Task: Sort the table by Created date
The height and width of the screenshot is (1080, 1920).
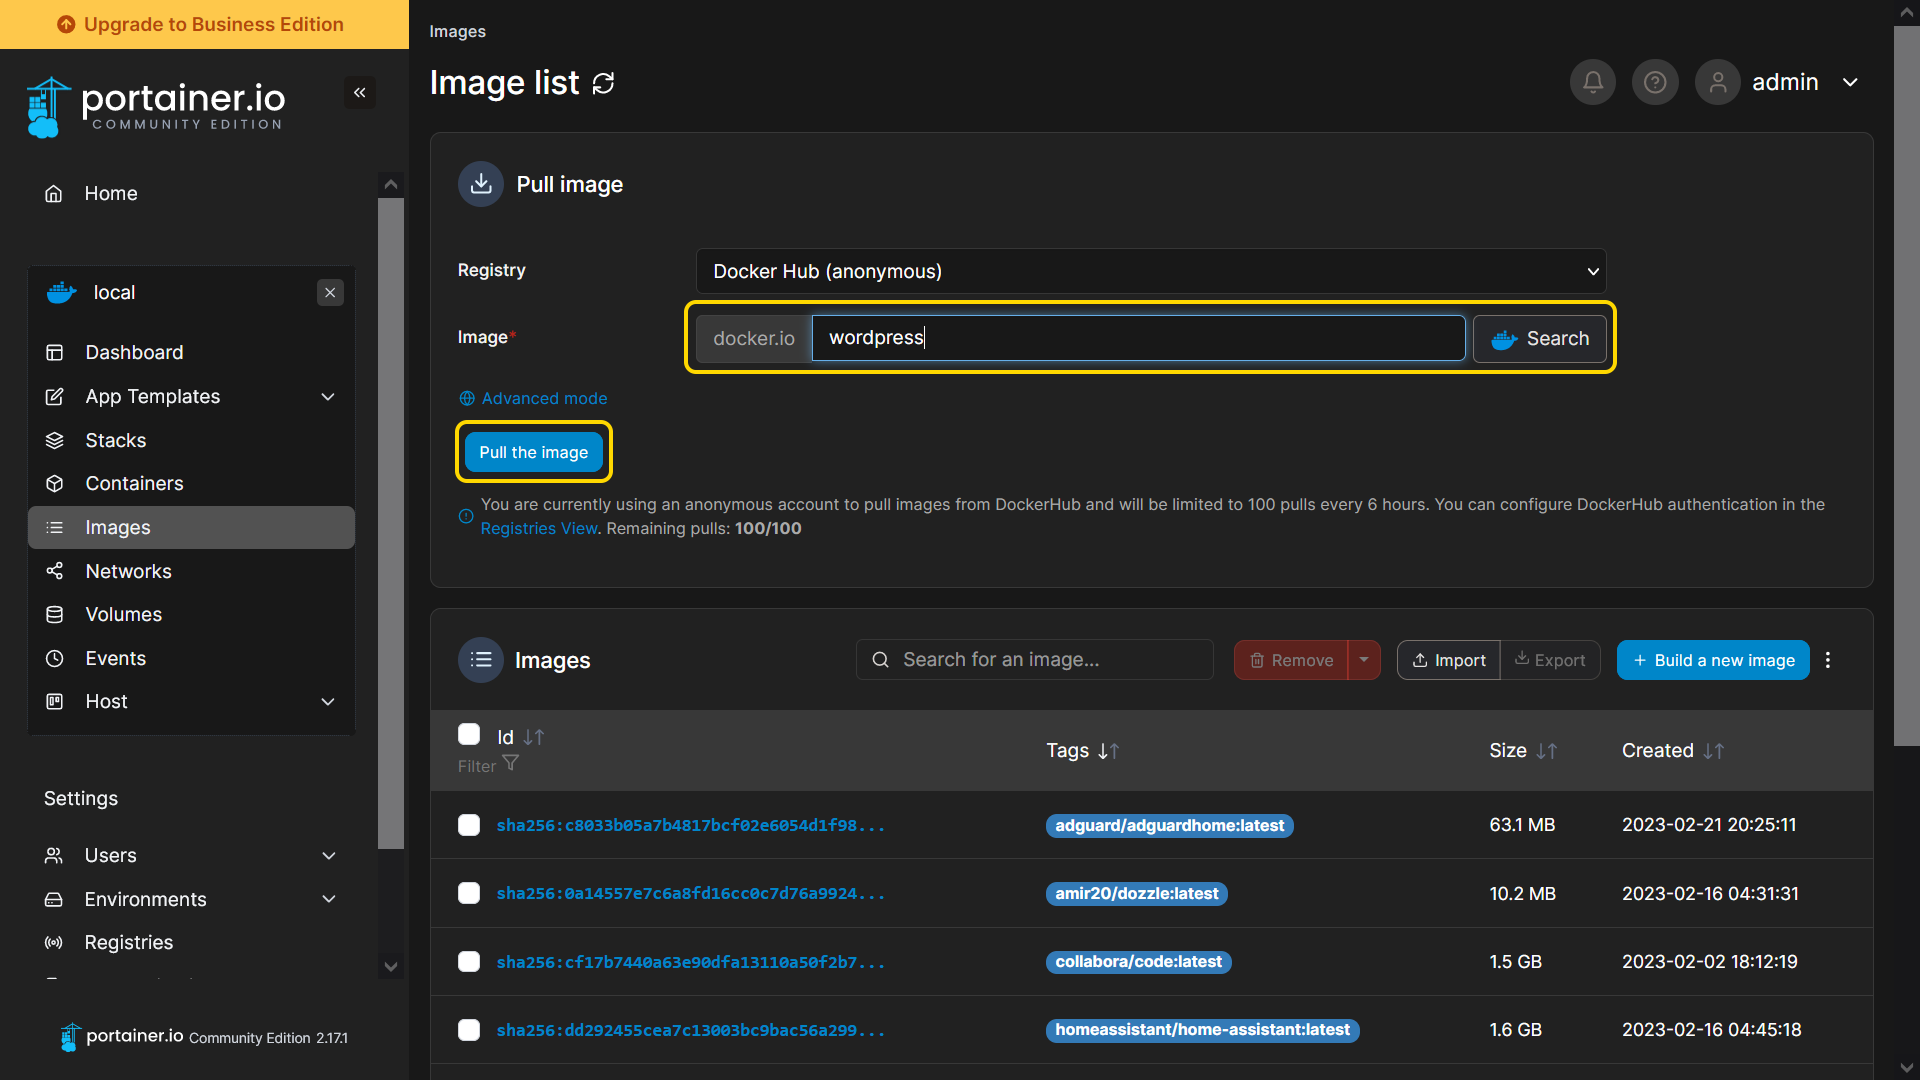Action: [1714, 751]
